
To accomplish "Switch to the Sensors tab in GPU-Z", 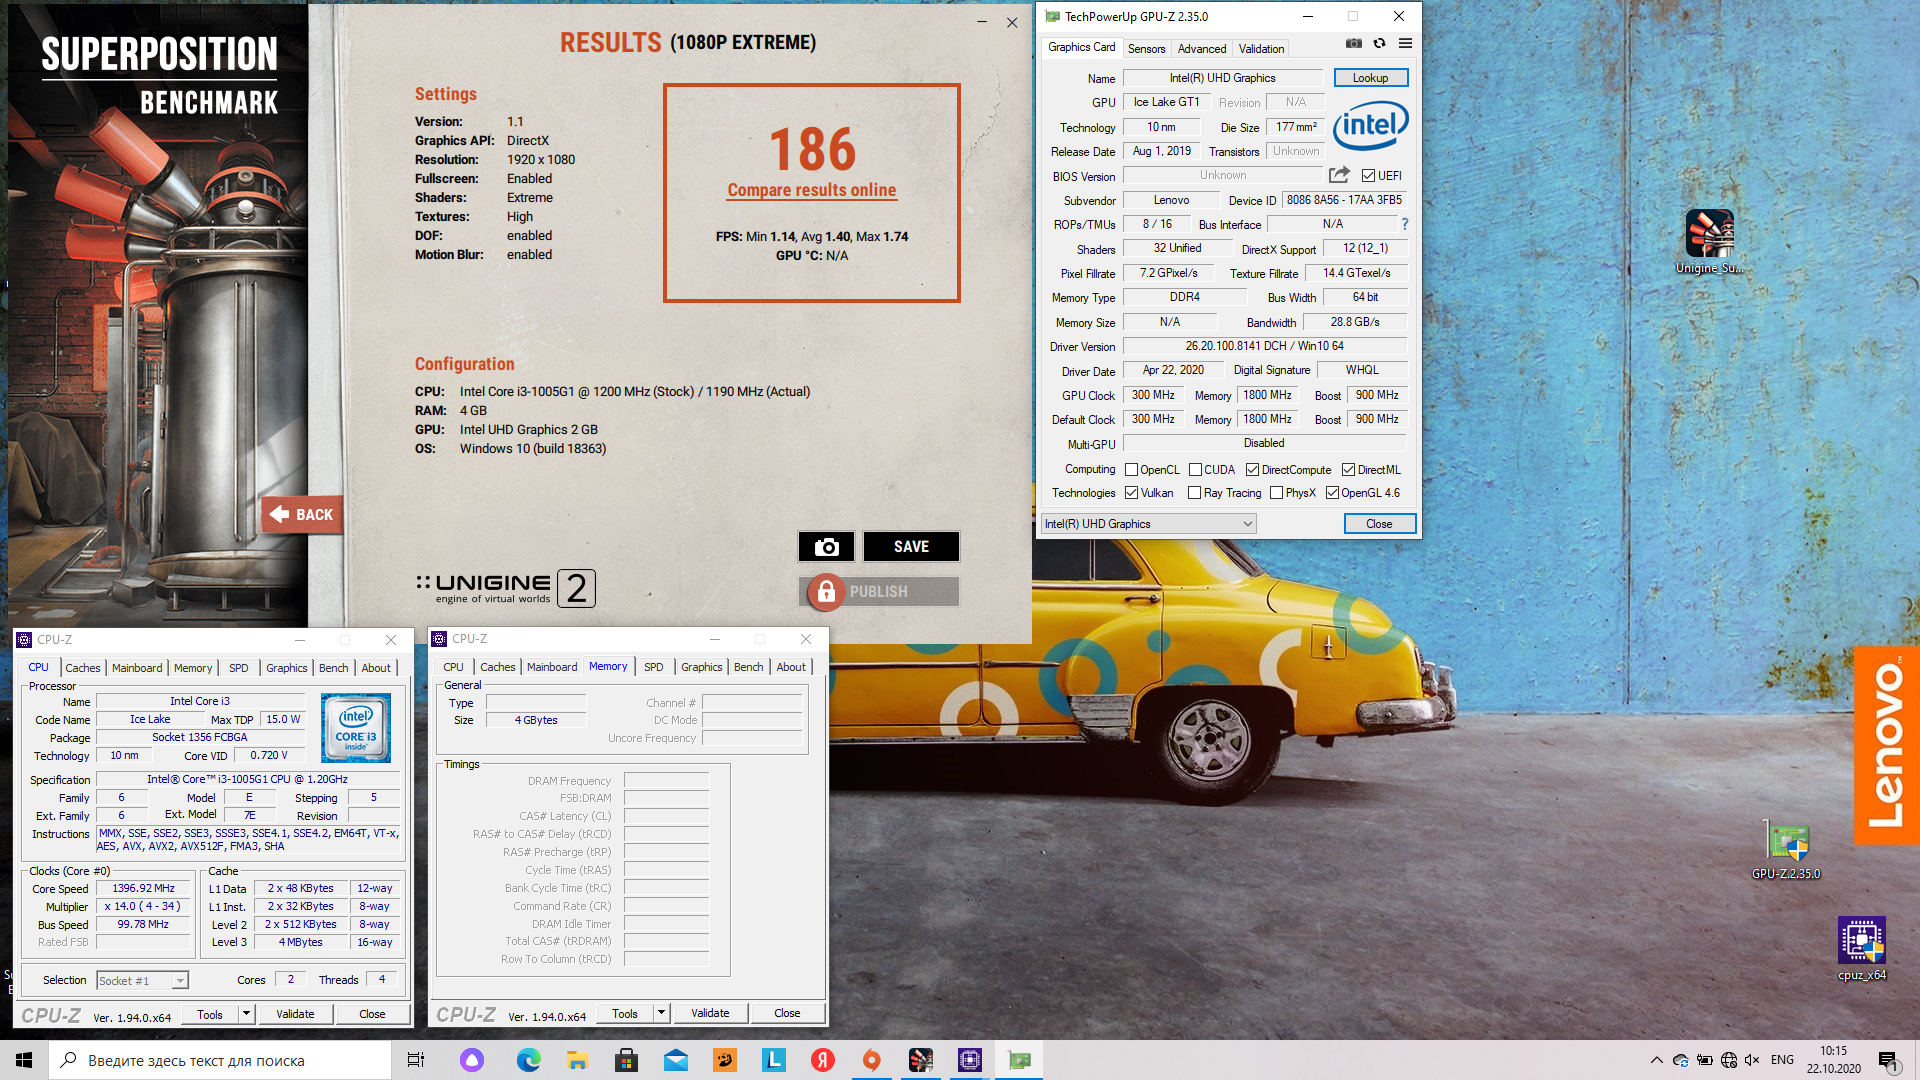I will tap(1146, 49).
